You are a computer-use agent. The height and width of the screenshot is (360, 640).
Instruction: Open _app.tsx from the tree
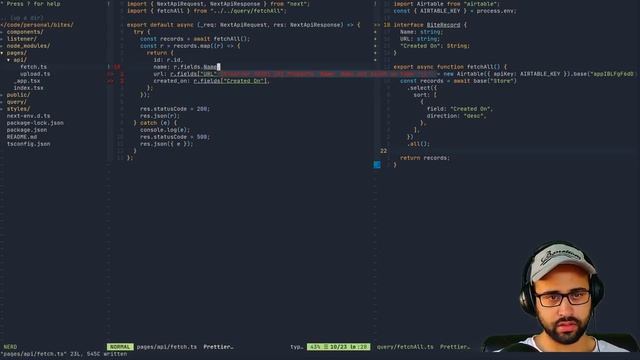pos(27,81)
